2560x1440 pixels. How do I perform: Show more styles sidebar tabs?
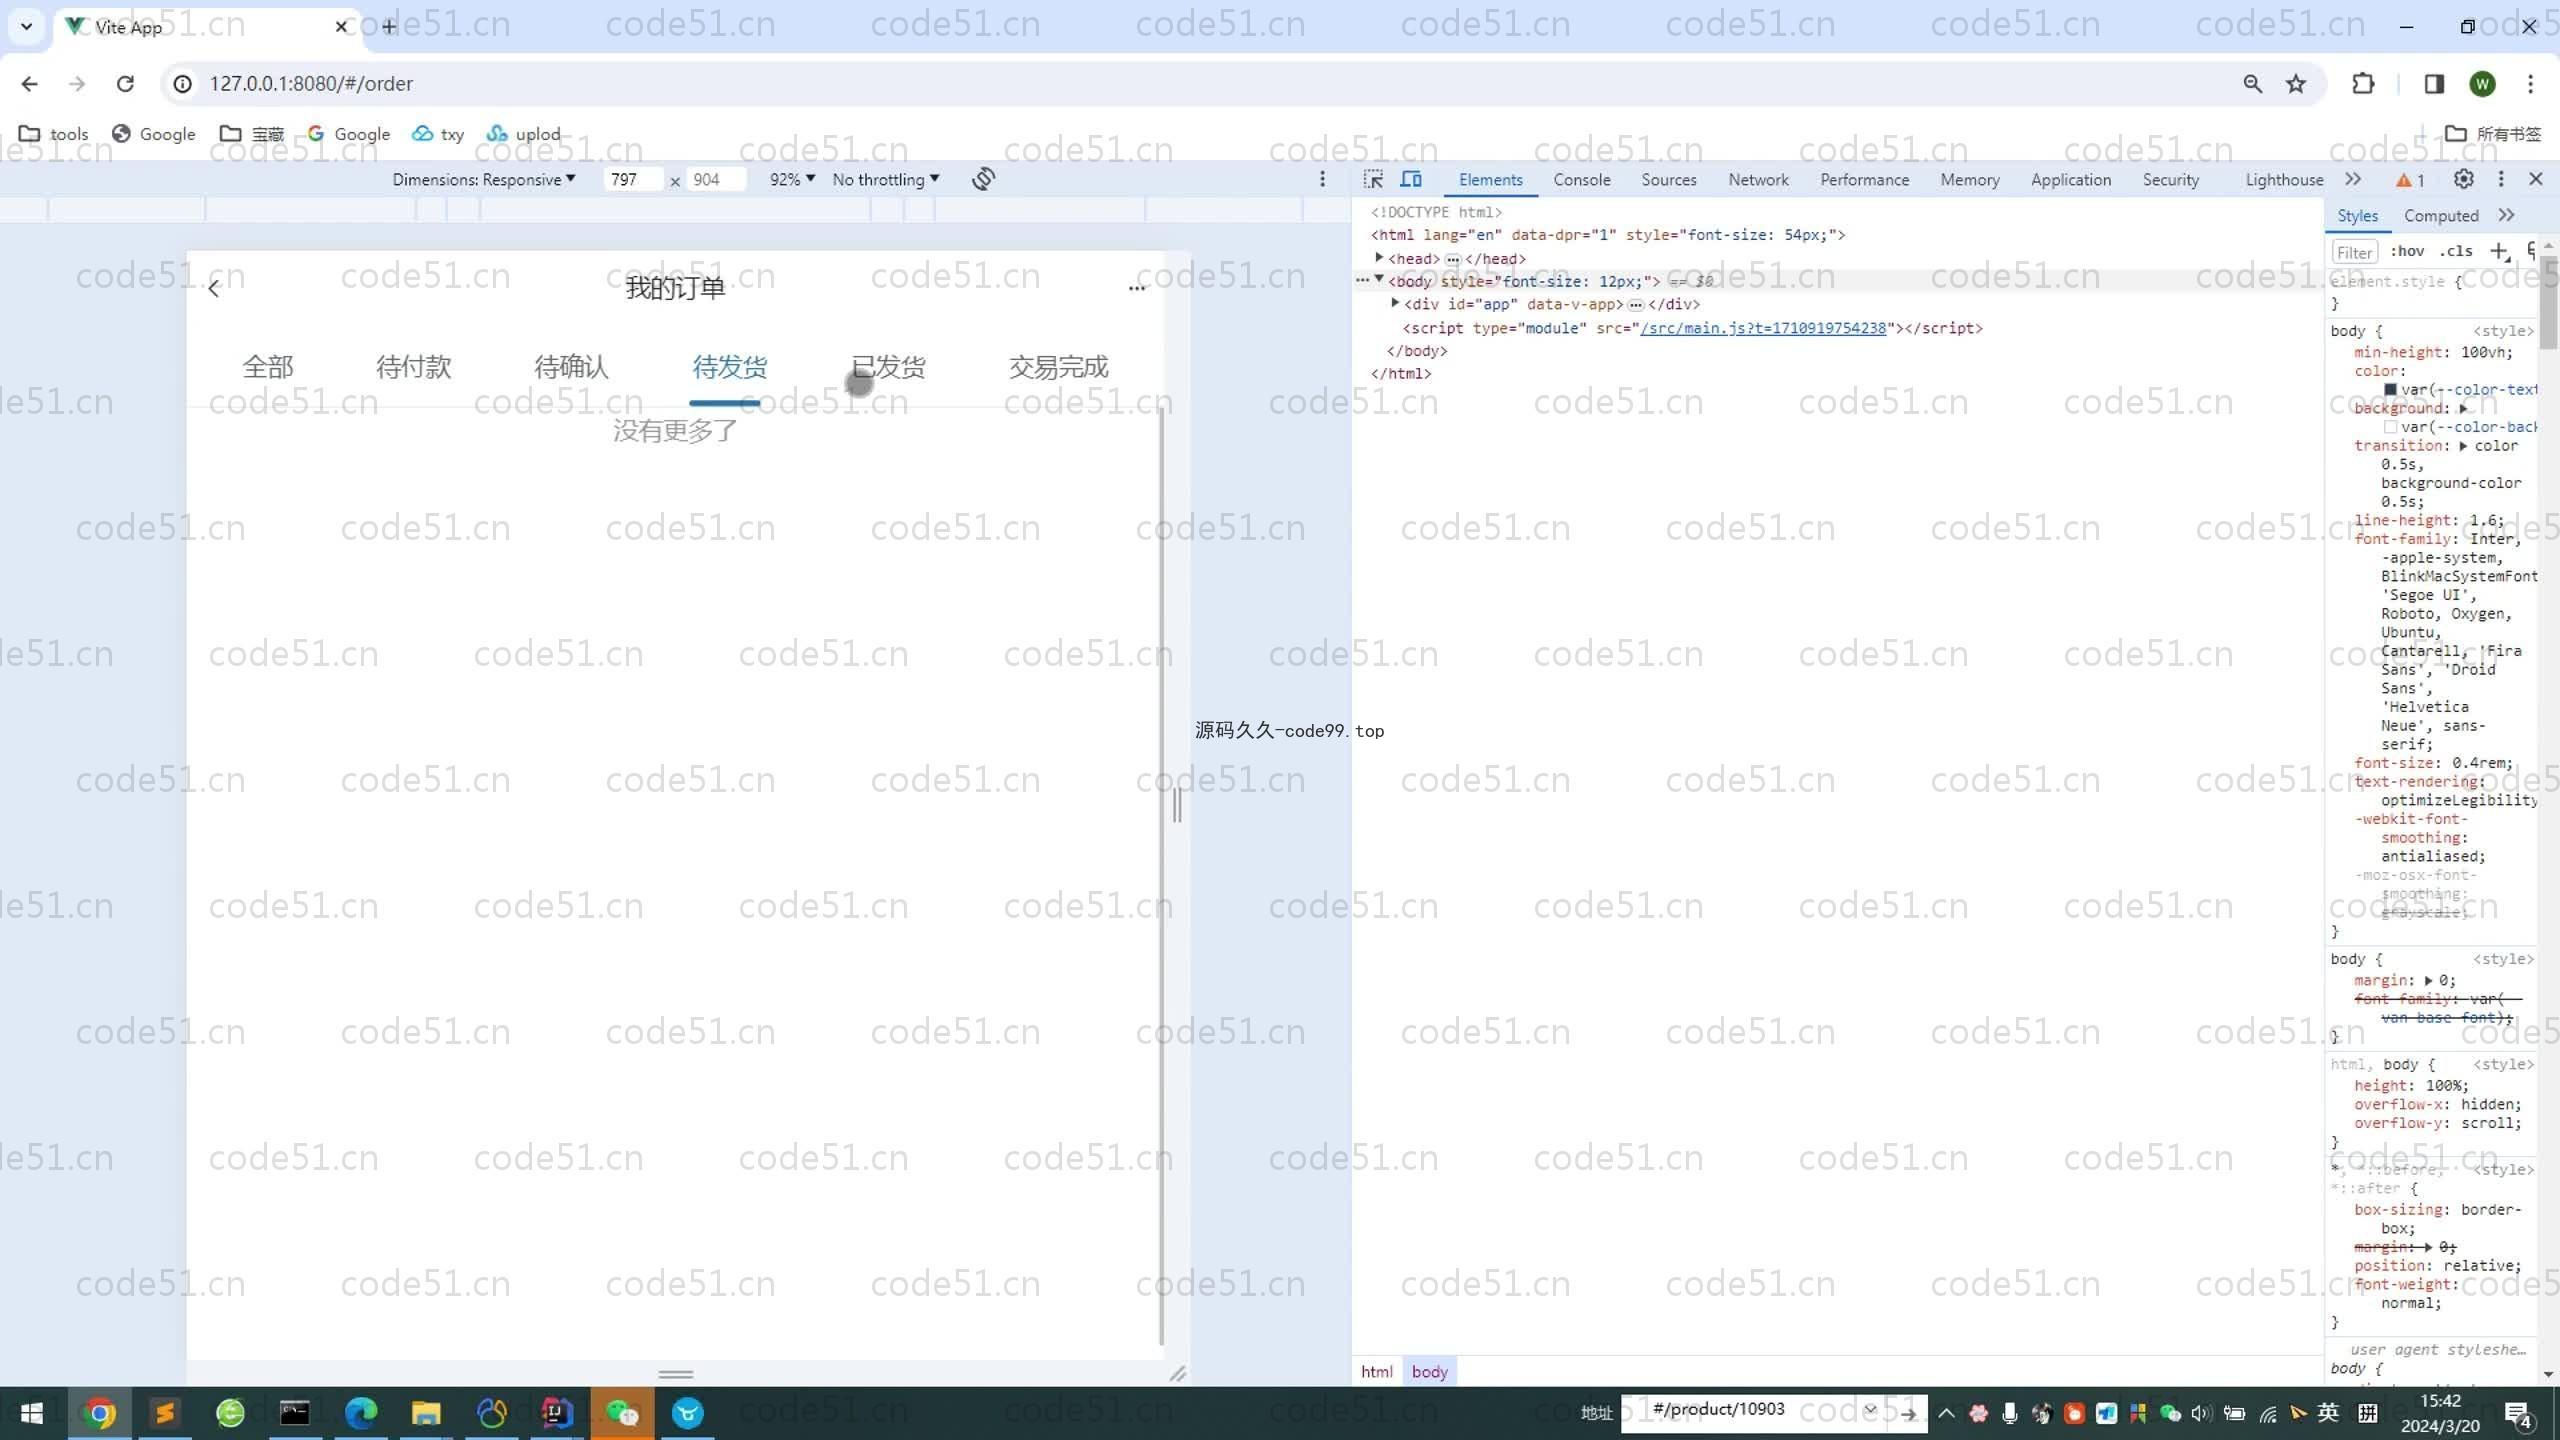2506,215
